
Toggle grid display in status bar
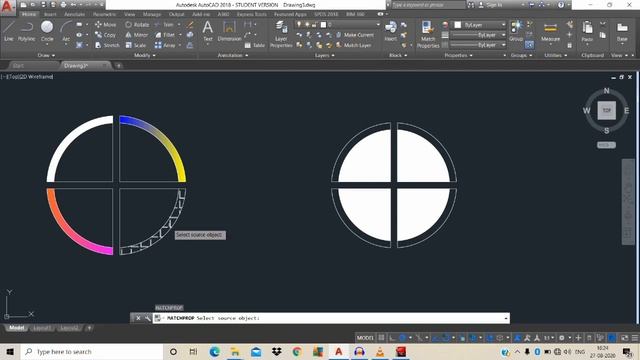[381, 338]
